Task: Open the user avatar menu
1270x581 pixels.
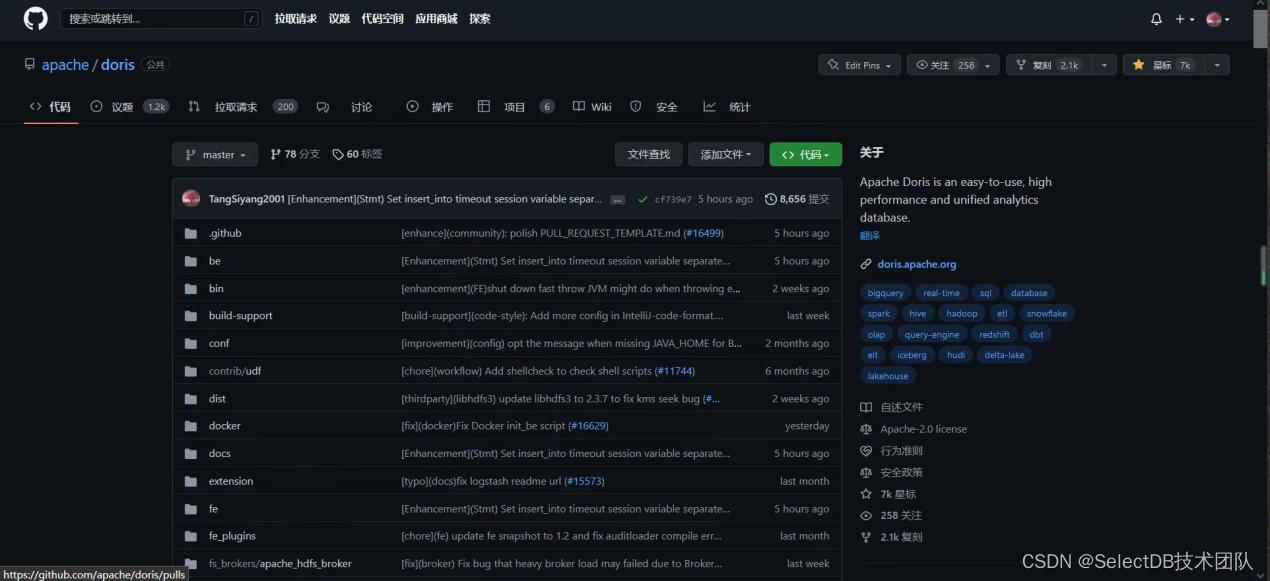Action: coord(1217,19)
